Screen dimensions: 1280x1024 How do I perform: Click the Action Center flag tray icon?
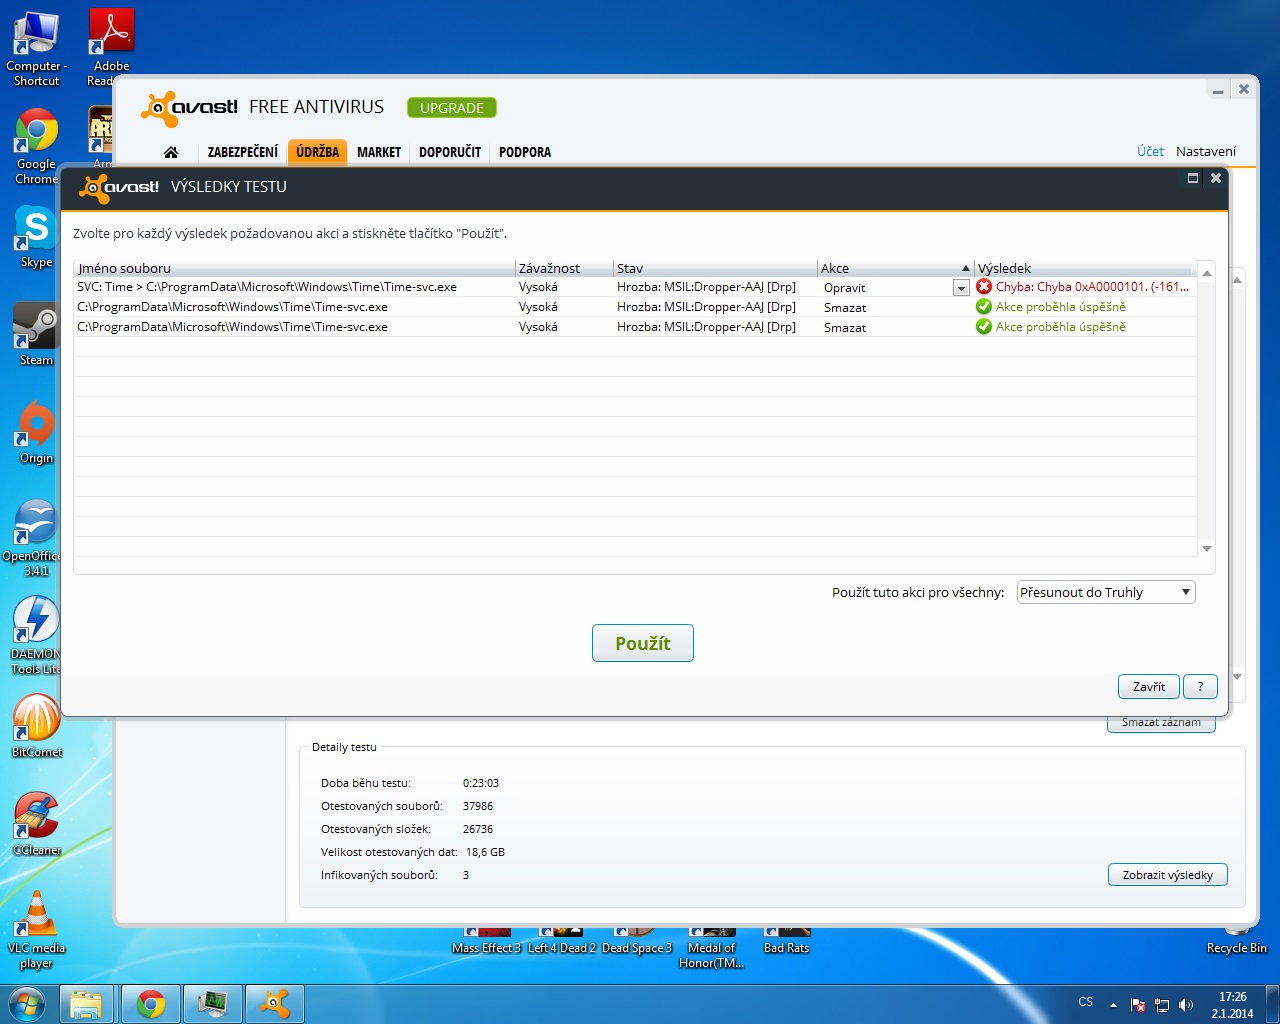(1138, 1005)
